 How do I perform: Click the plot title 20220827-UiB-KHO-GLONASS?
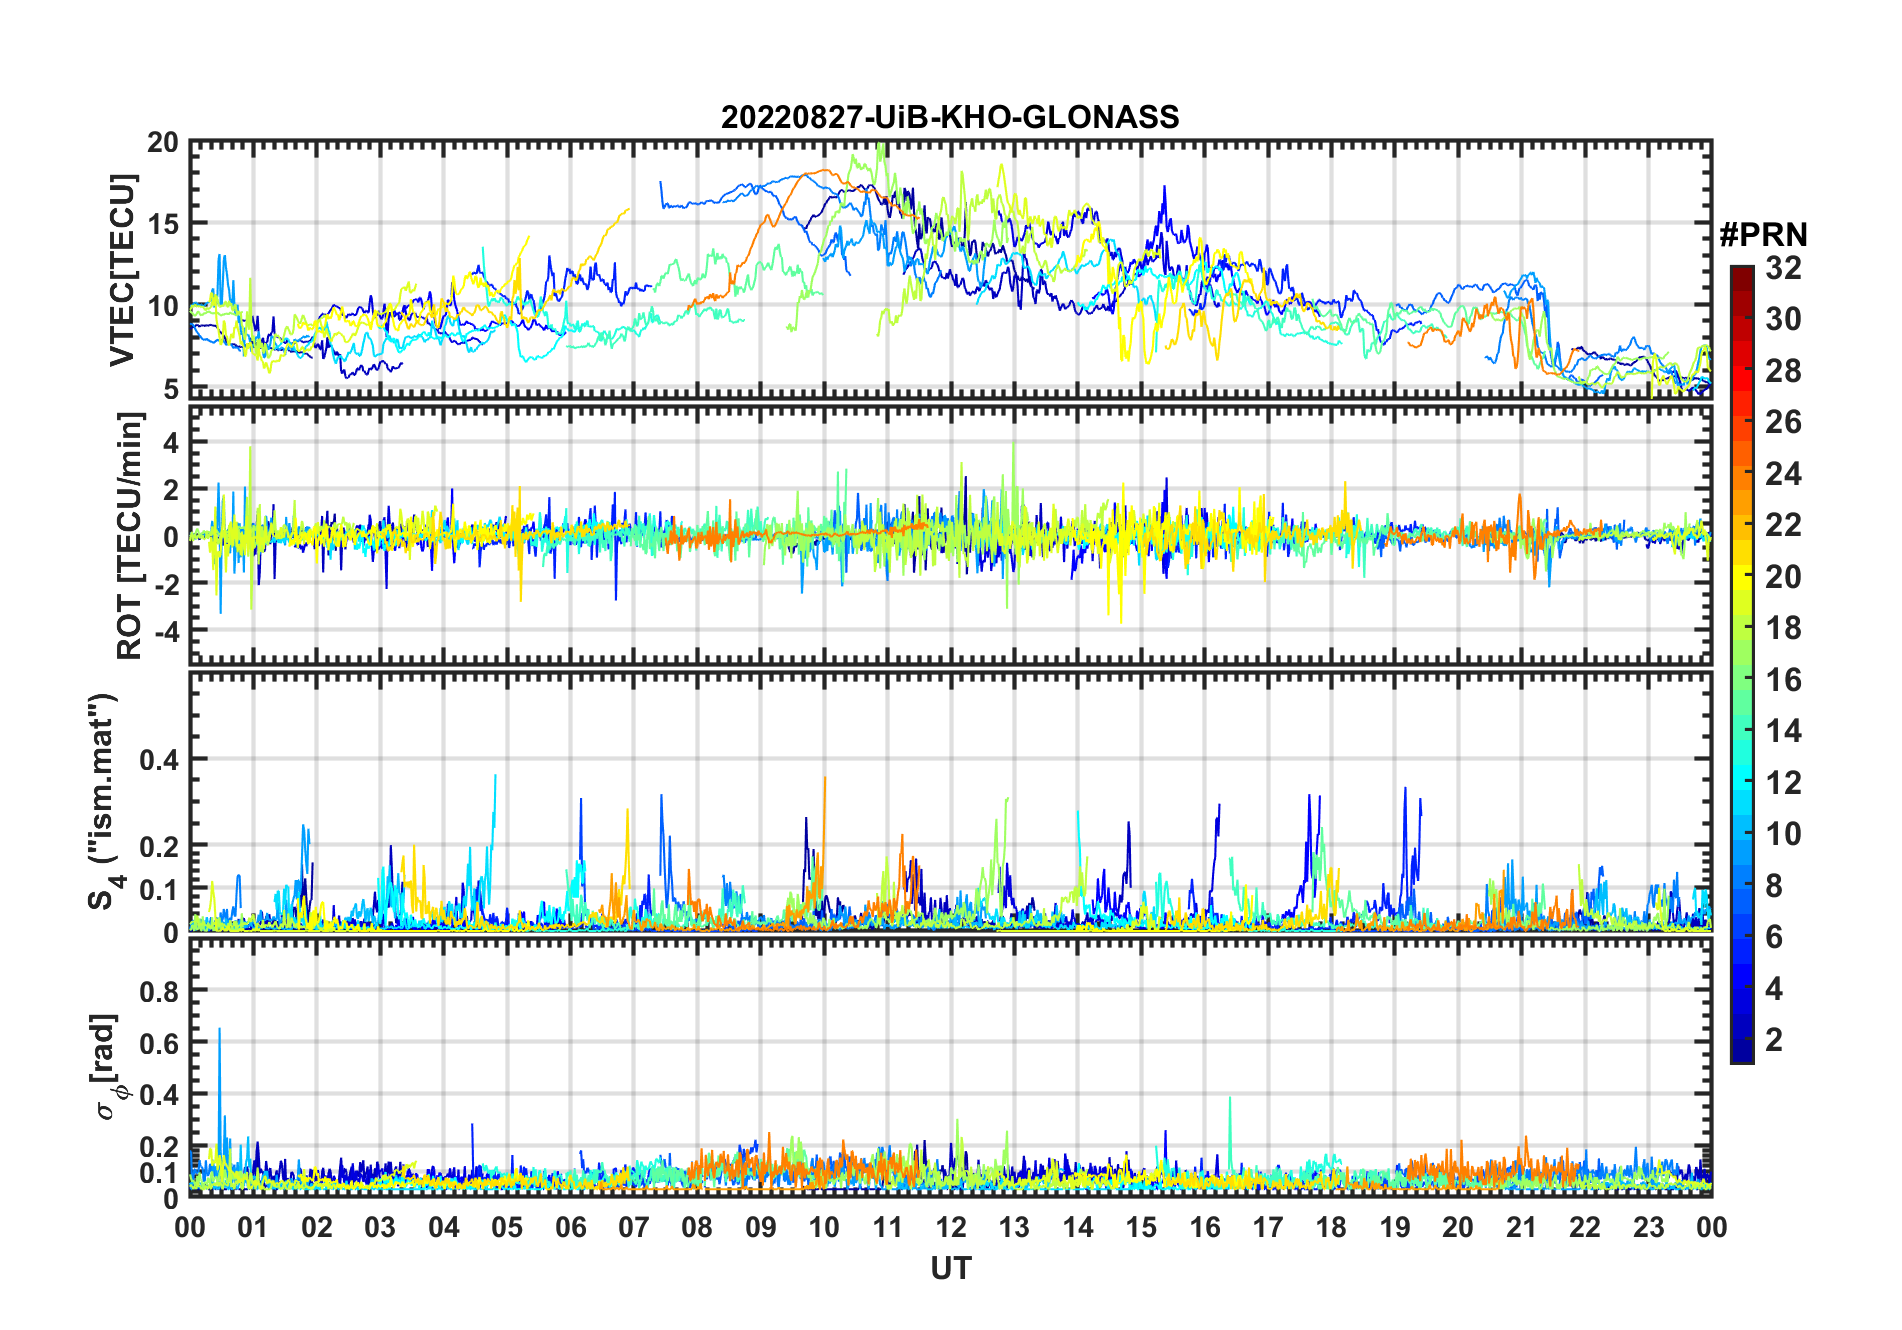click(x=950, y=118)
